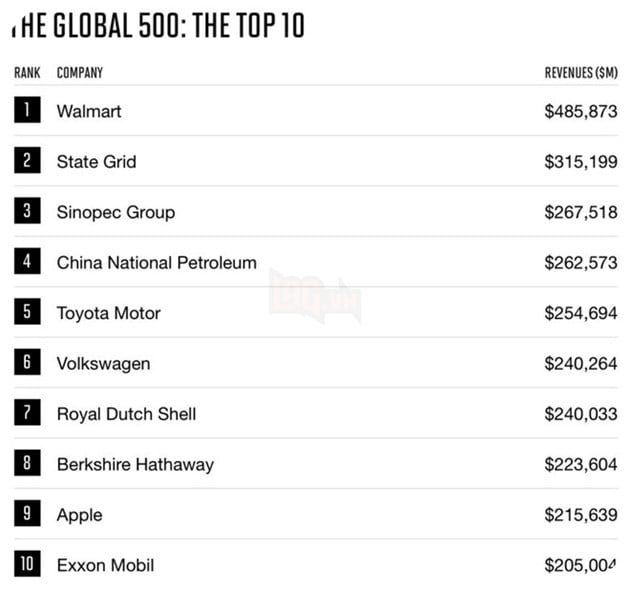Click the rank 8 badge icon
Image resolution: width=630 pixels, height=591 pixels.
click(x=27, y=463)
